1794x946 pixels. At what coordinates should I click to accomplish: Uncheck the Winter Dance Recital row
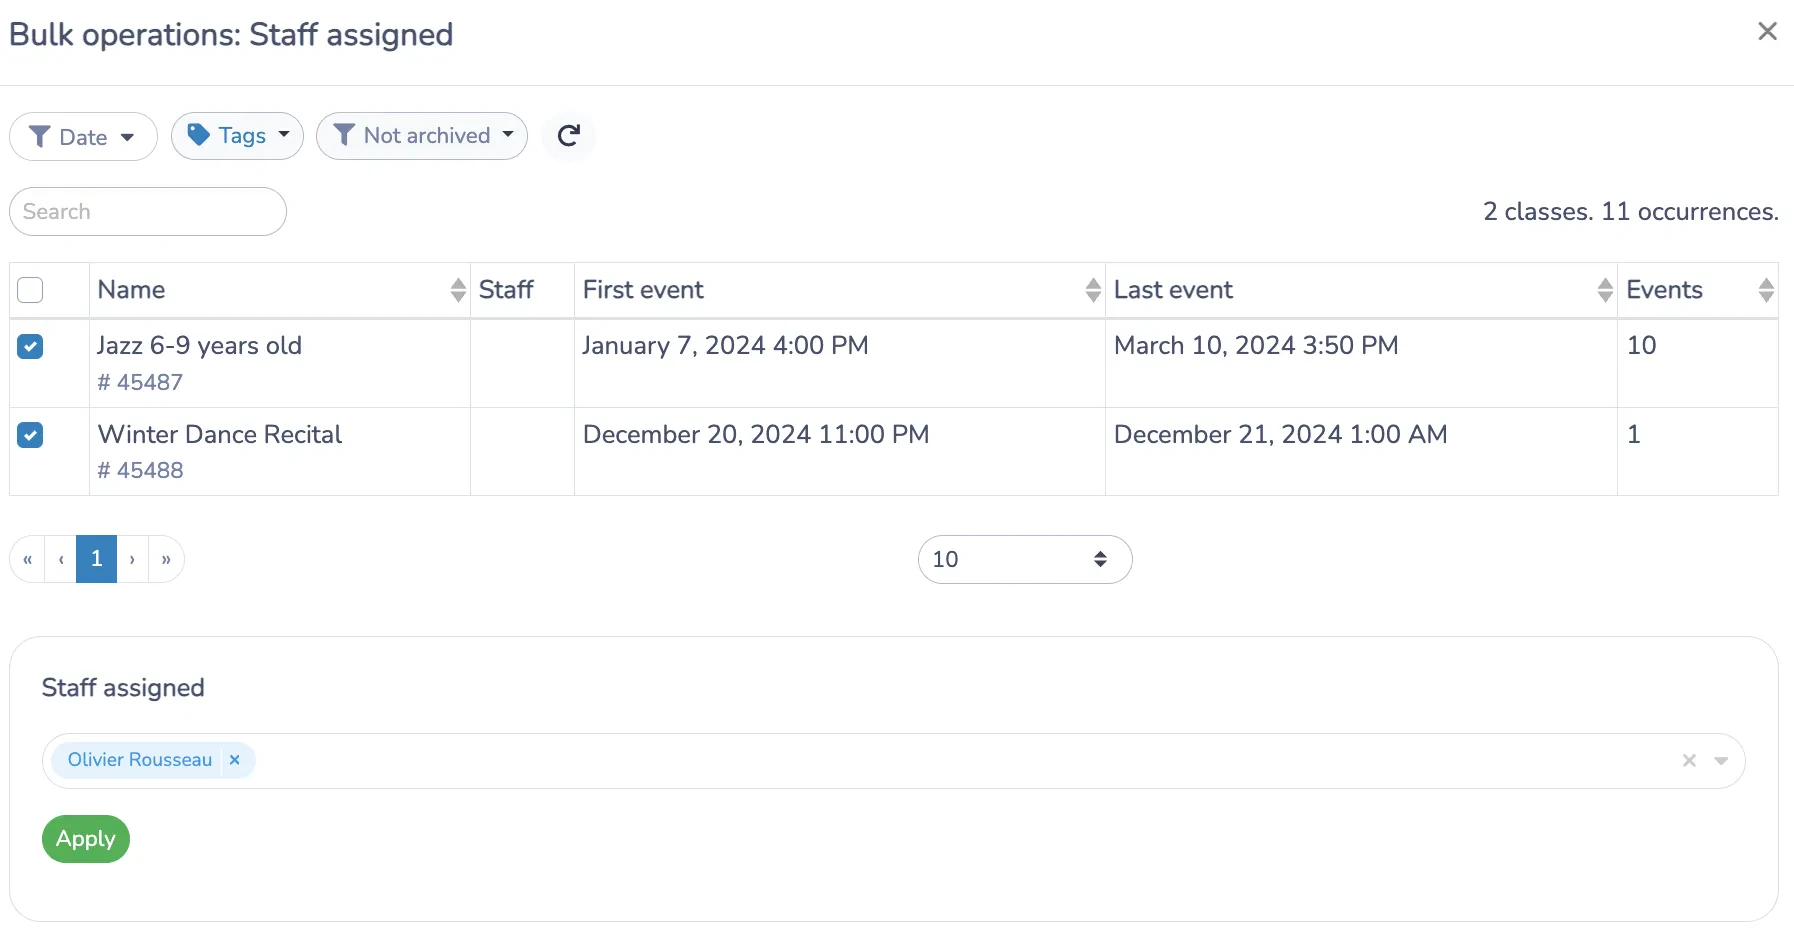[30, 435]
